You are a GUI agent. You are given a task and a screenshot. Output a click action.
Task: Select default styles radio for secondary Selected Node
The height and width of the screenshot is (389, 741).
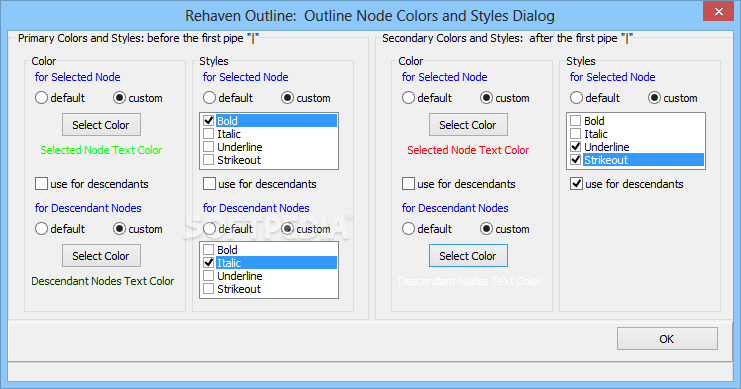pyautogui.click(x=577, y=98)
